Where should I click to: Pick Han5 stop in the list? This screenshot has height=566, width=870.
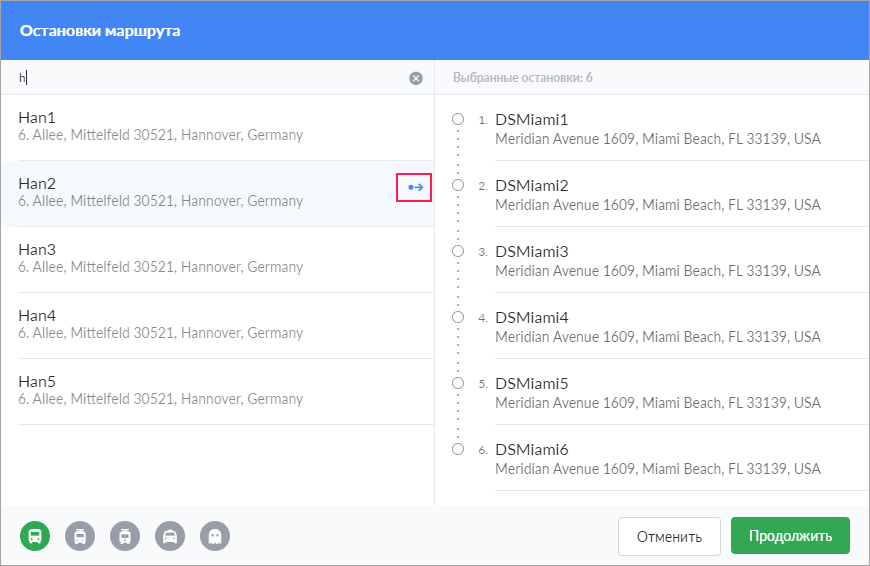pos(218,392)
